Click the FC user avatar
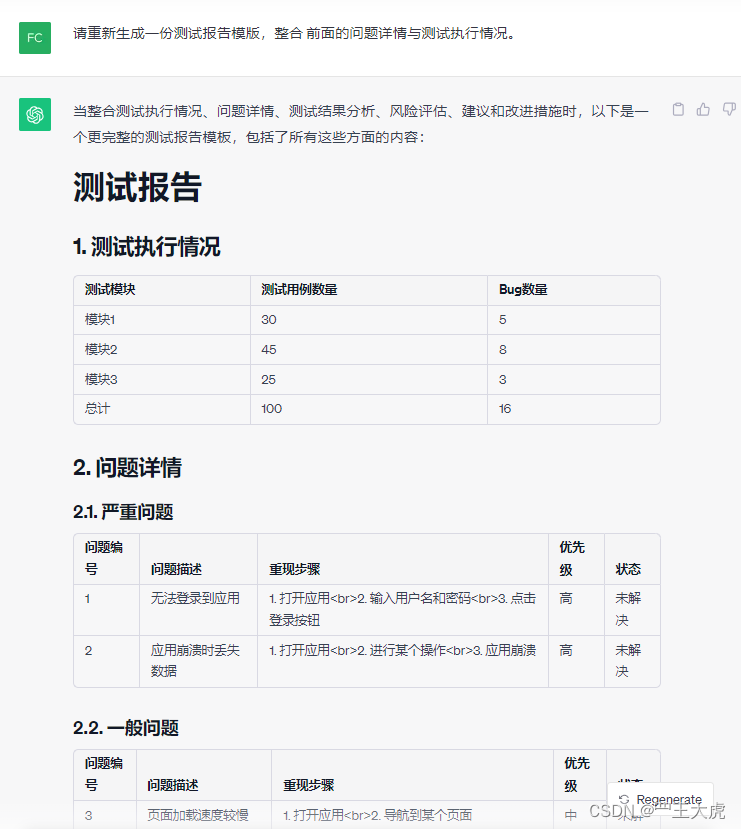This screenshot has height=829, width=741. [x=35, y=38]
